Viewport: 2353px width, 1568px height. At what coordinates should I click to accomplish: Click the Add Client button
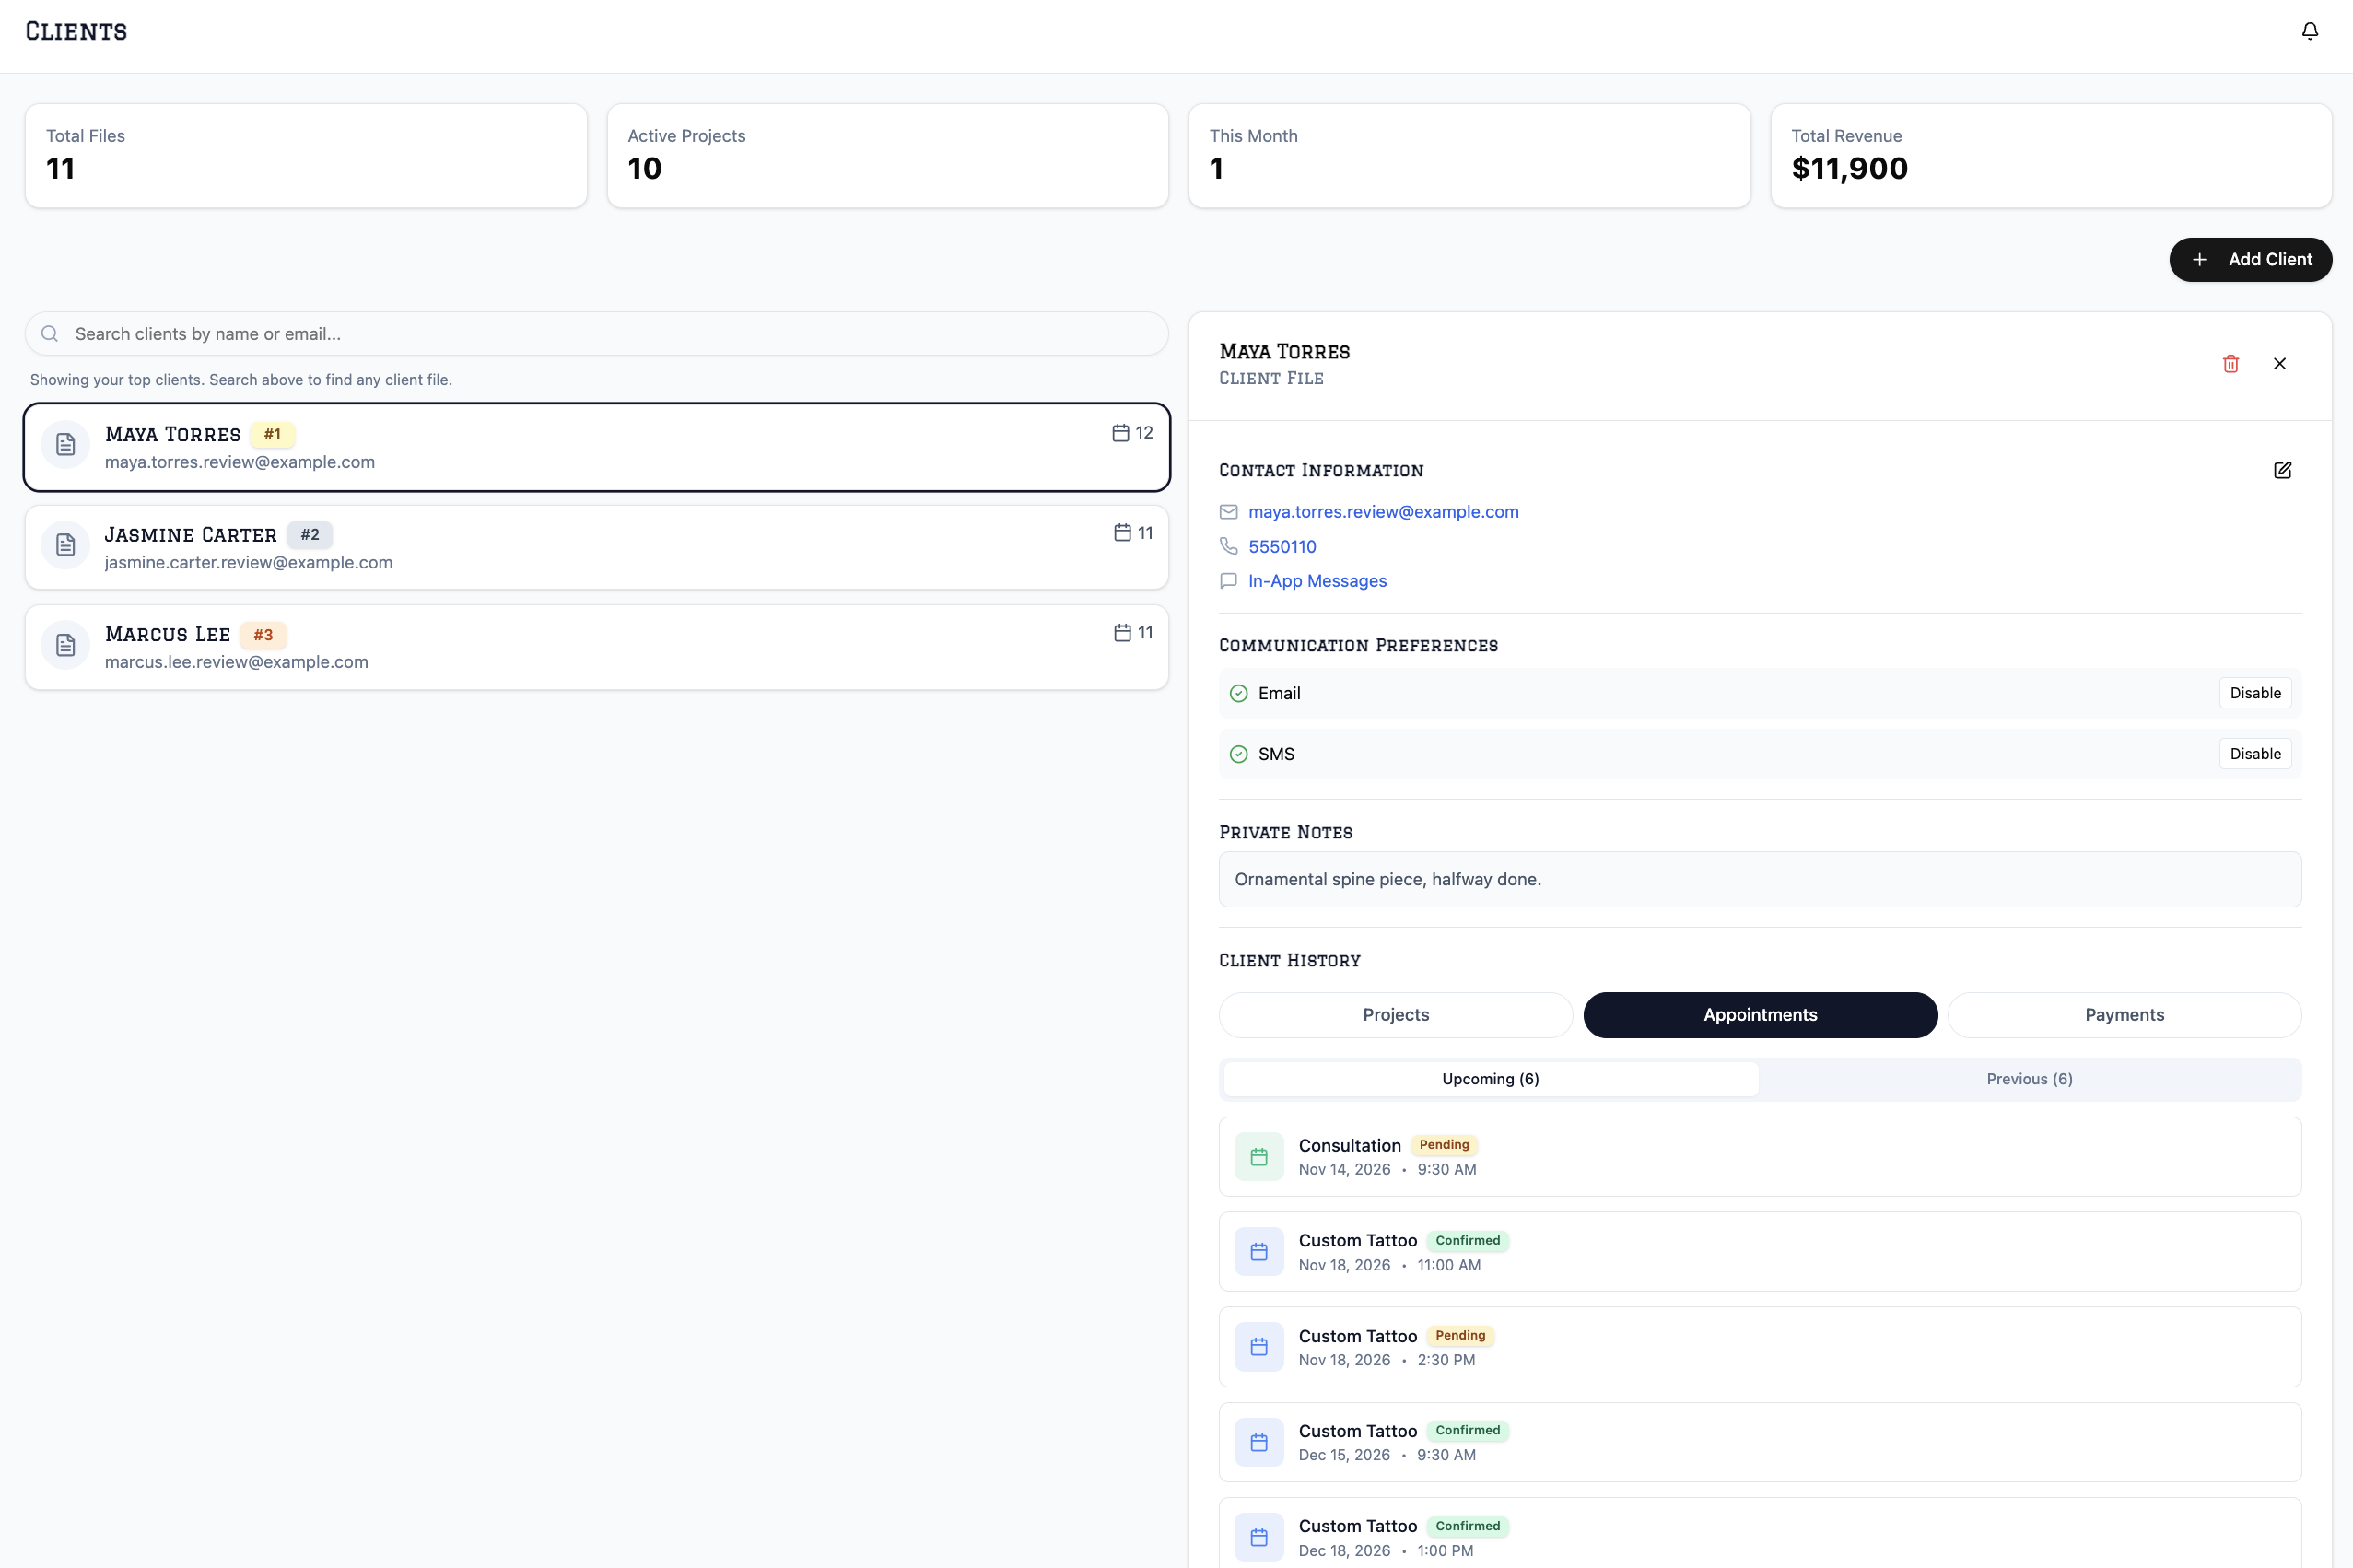coord(2250,260)
